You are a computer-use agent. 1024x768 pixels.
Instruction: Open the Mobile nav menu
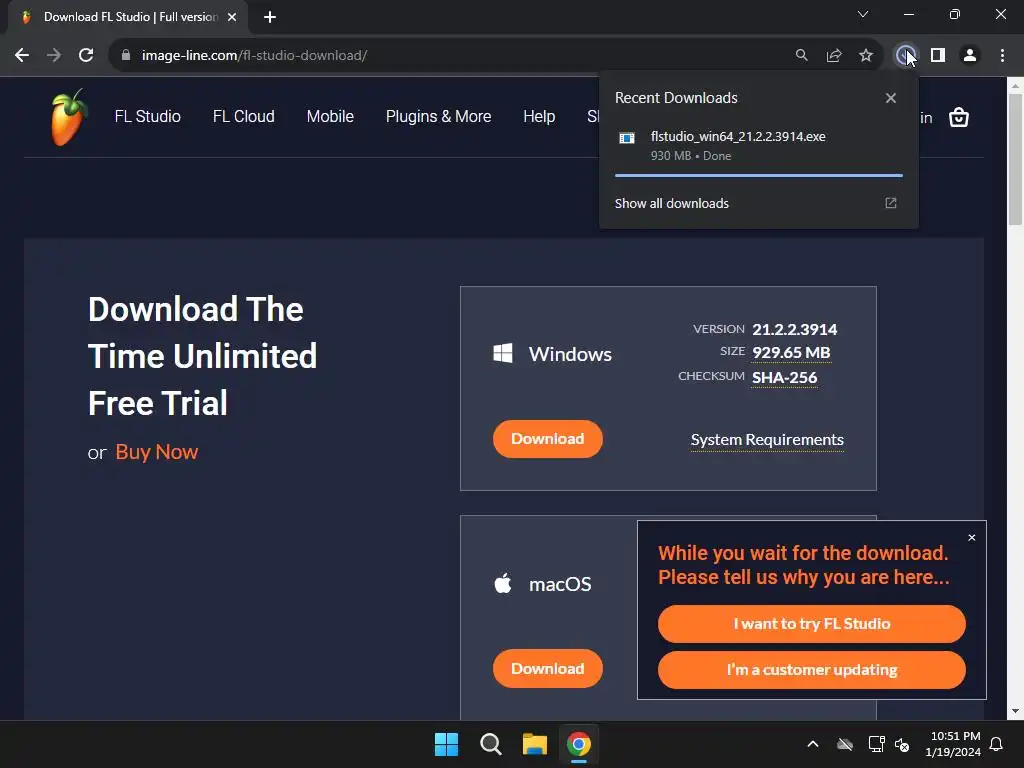coord(330,116)
